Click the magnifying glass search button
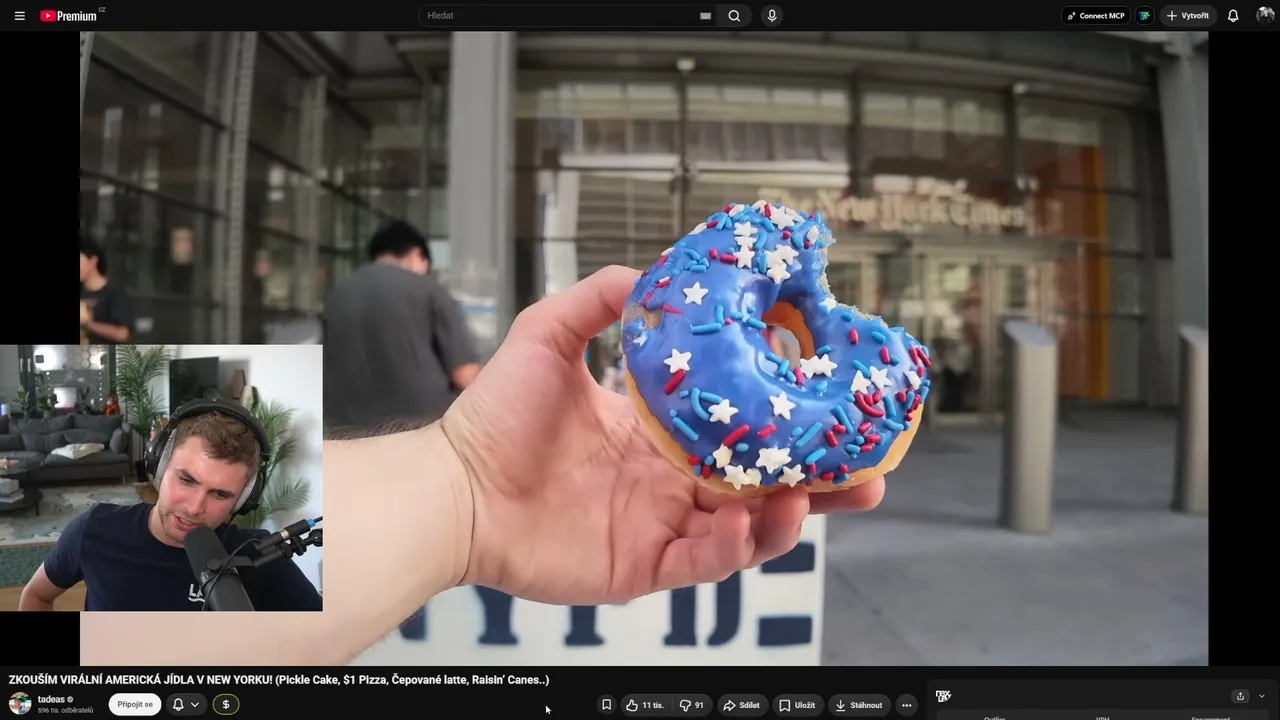 (x=734, y=16)
